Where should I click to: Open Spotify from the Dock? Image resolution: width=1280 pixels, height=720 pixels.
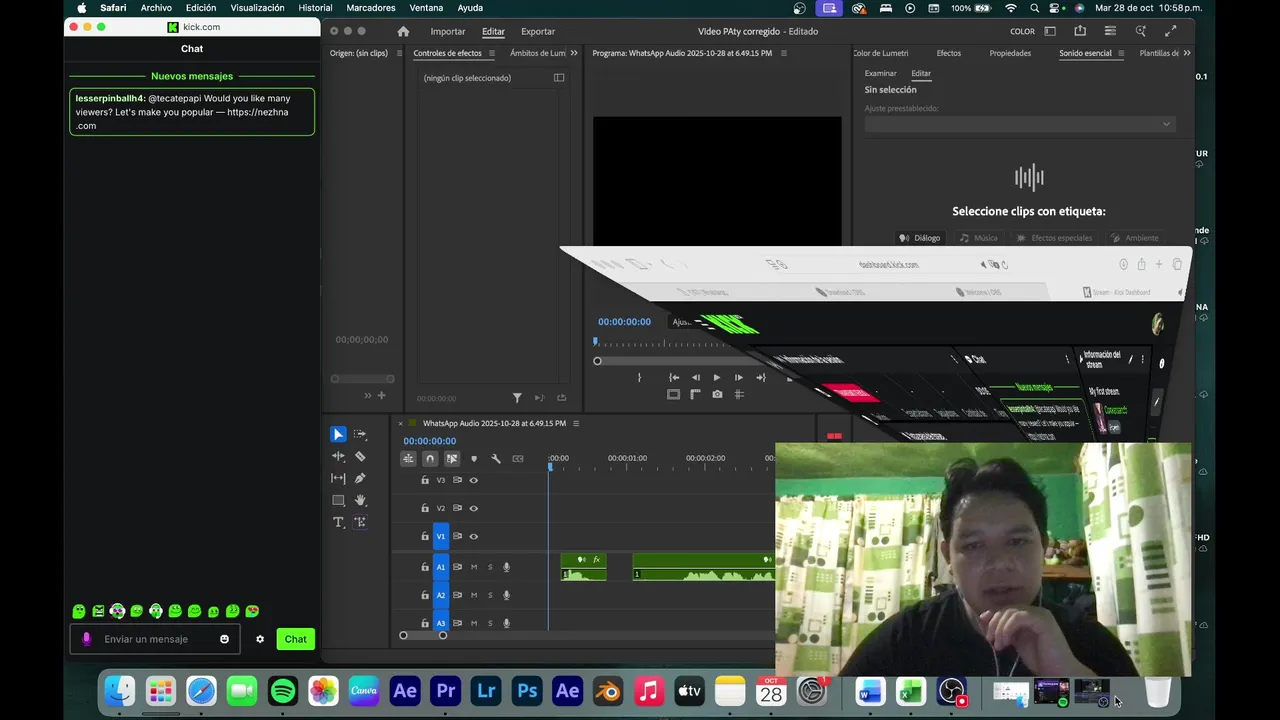click(283, 690)
